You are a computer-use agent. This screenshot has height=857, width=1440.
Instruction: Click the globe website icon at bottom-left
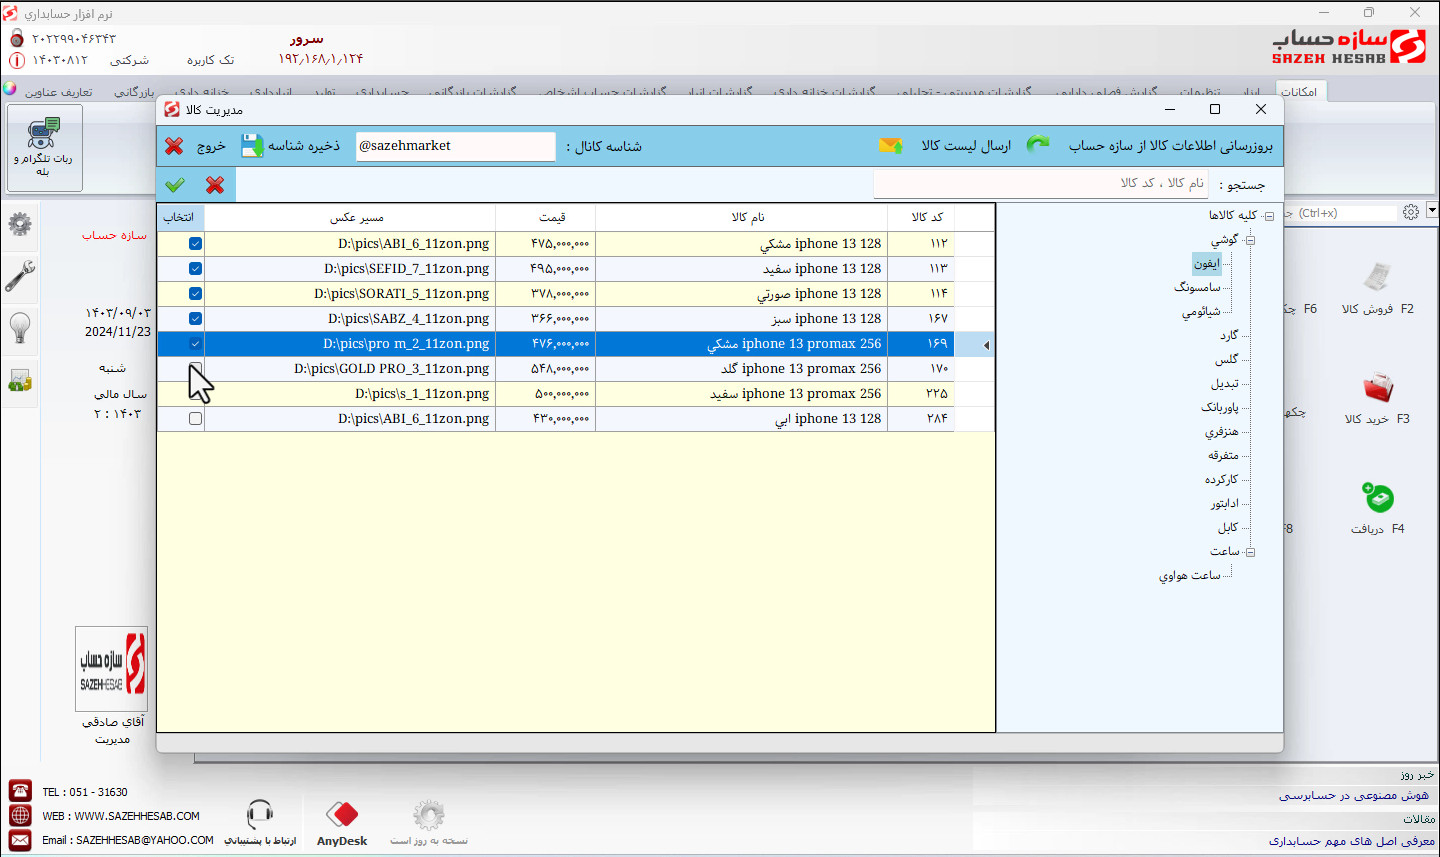pyautogui.click(x=20, y=816)
